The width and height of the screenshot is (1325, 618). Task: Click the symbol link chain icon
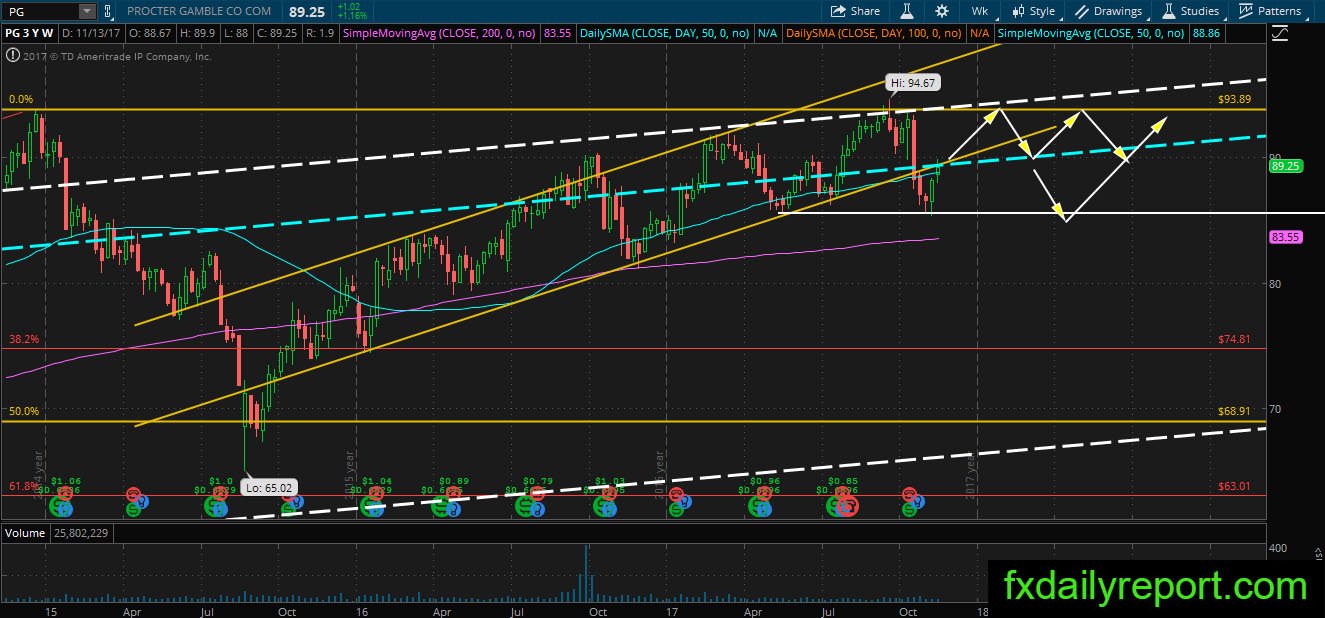click(x=109, y=11)
